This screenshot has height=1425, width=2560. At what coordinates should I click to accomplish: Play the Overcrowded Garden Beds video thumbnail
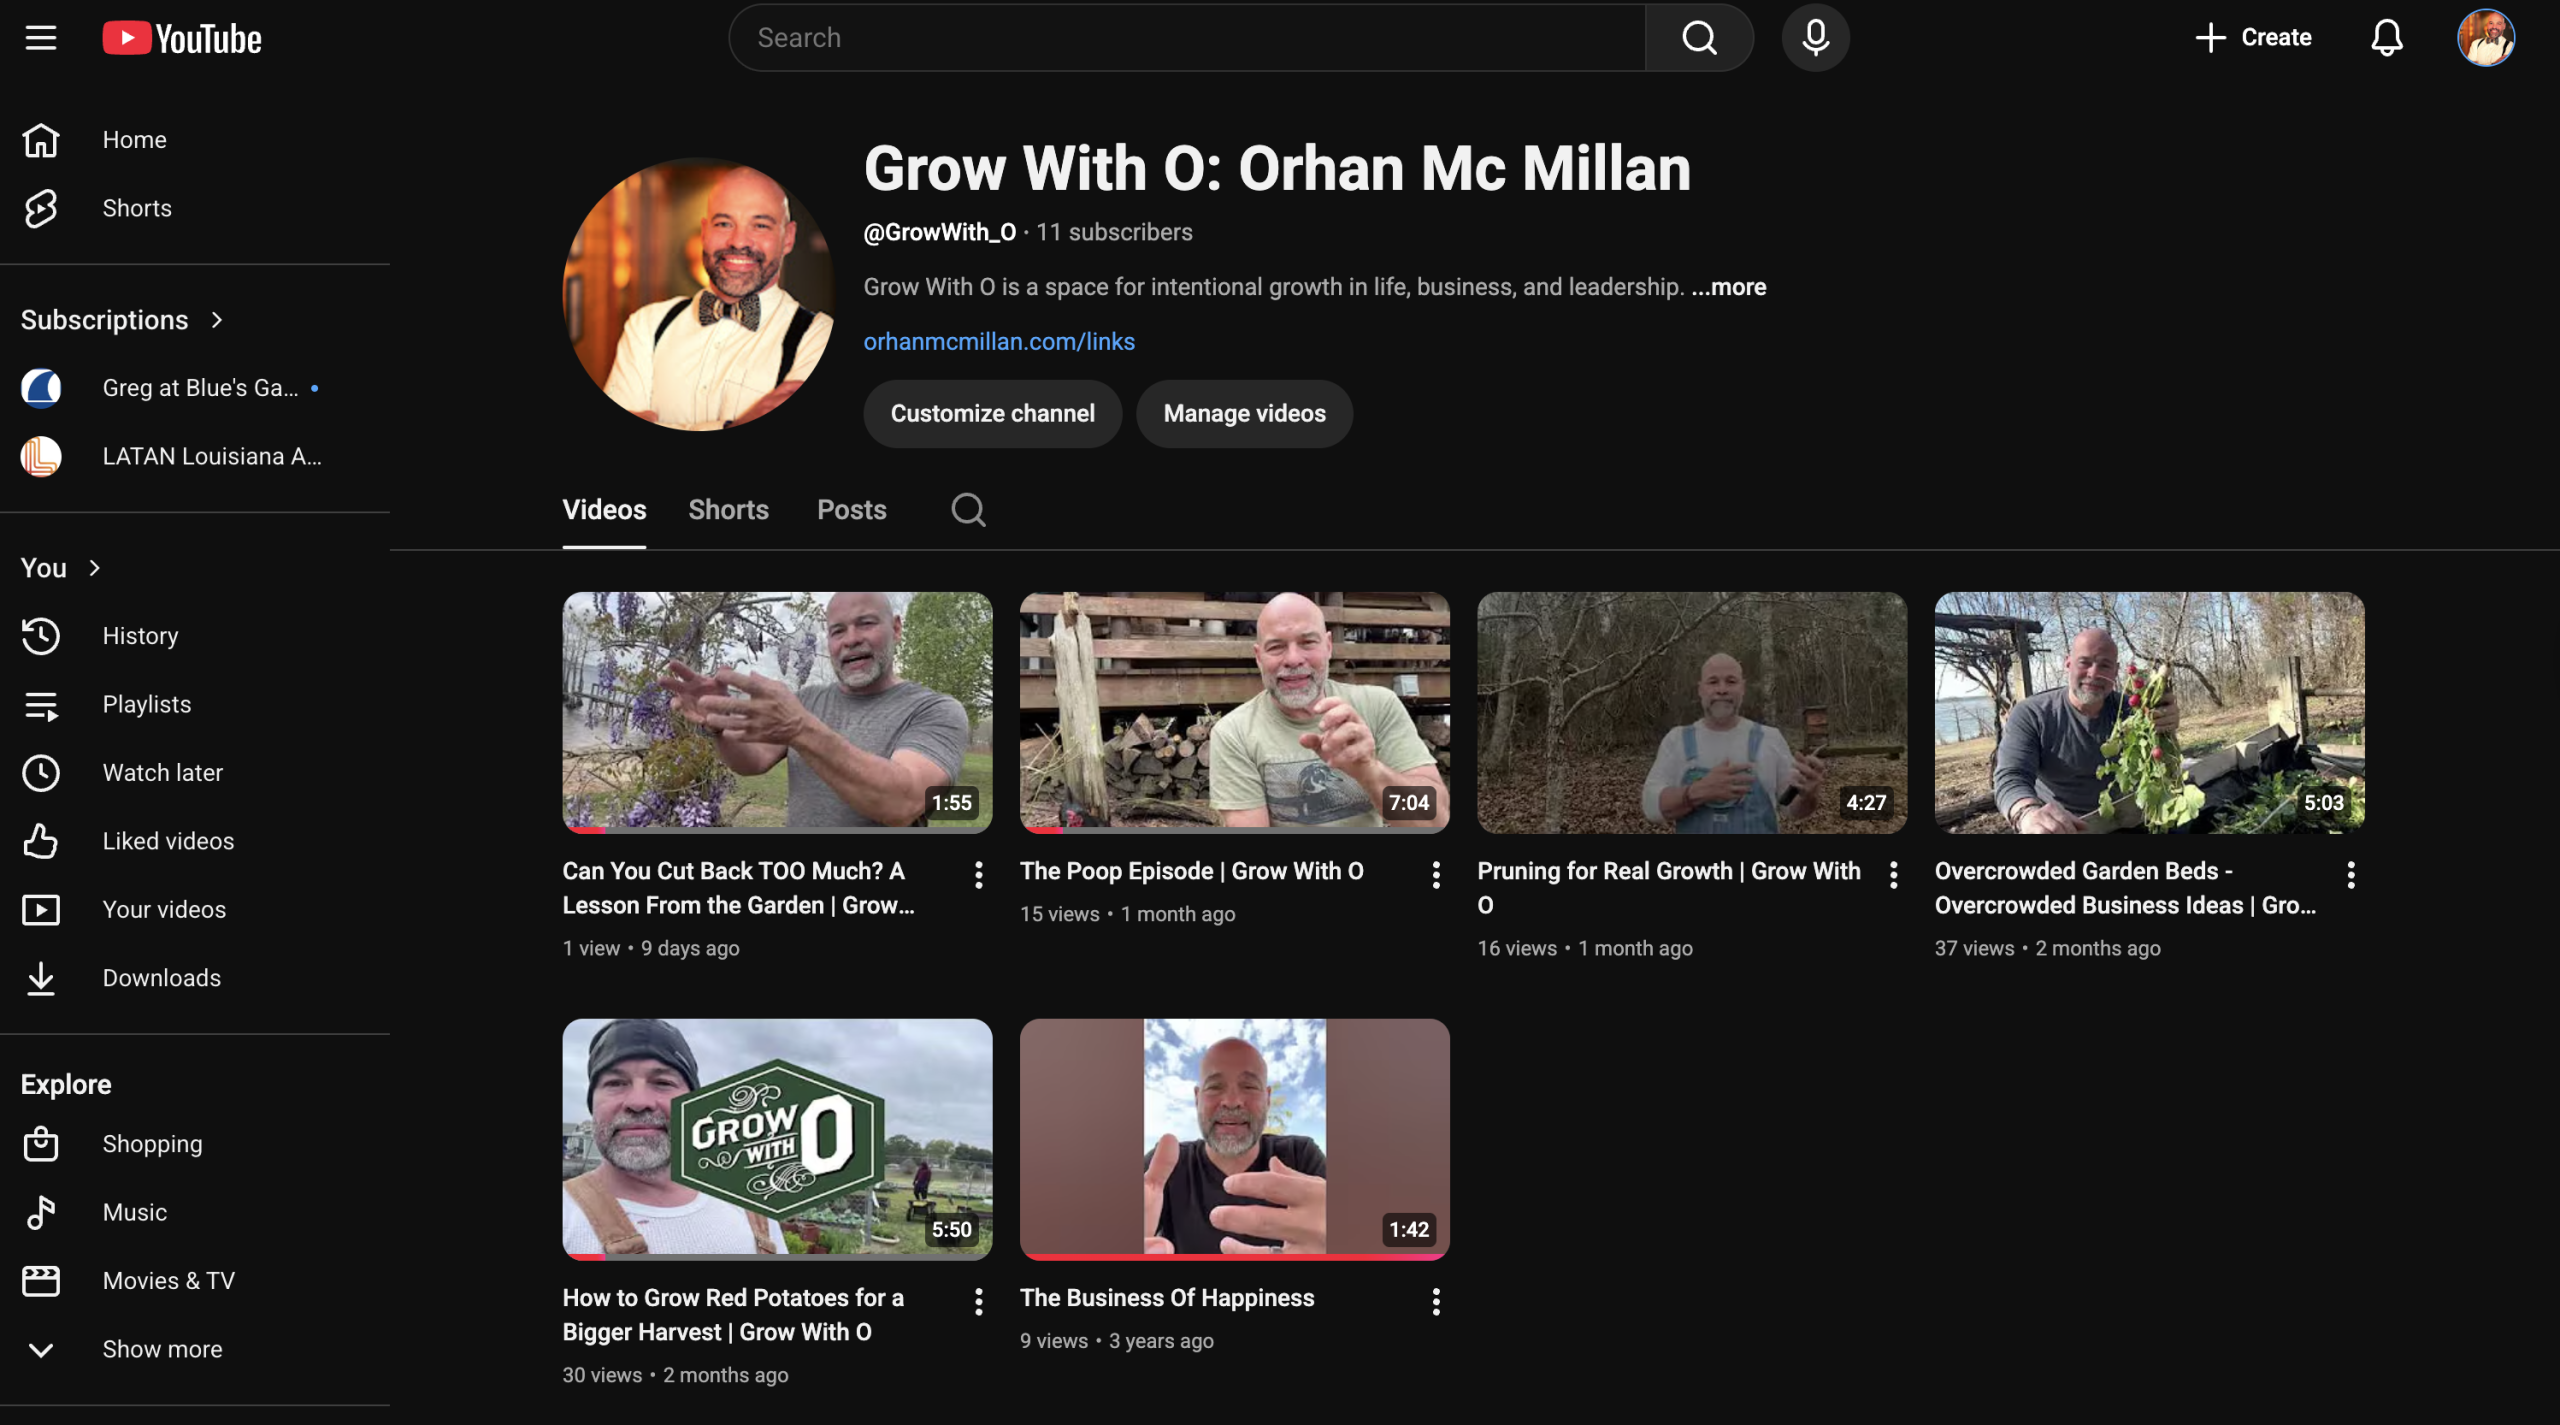click(x=2147, y=711)
